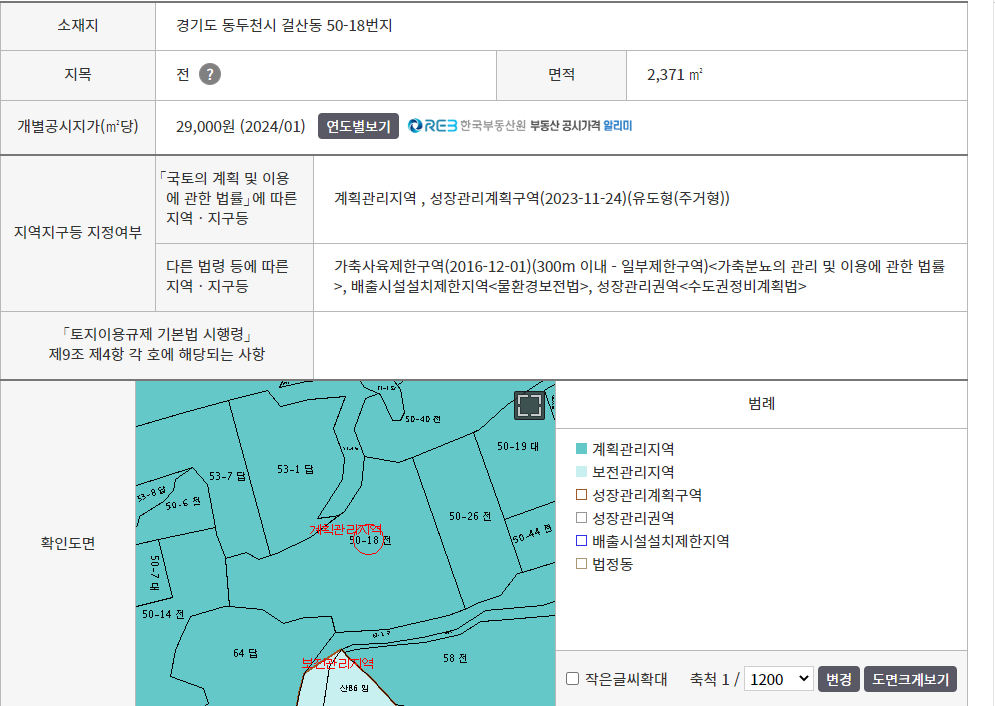
Task: Enable the 작은글씨확대 checkbox
Action: [x=572, y=679]
